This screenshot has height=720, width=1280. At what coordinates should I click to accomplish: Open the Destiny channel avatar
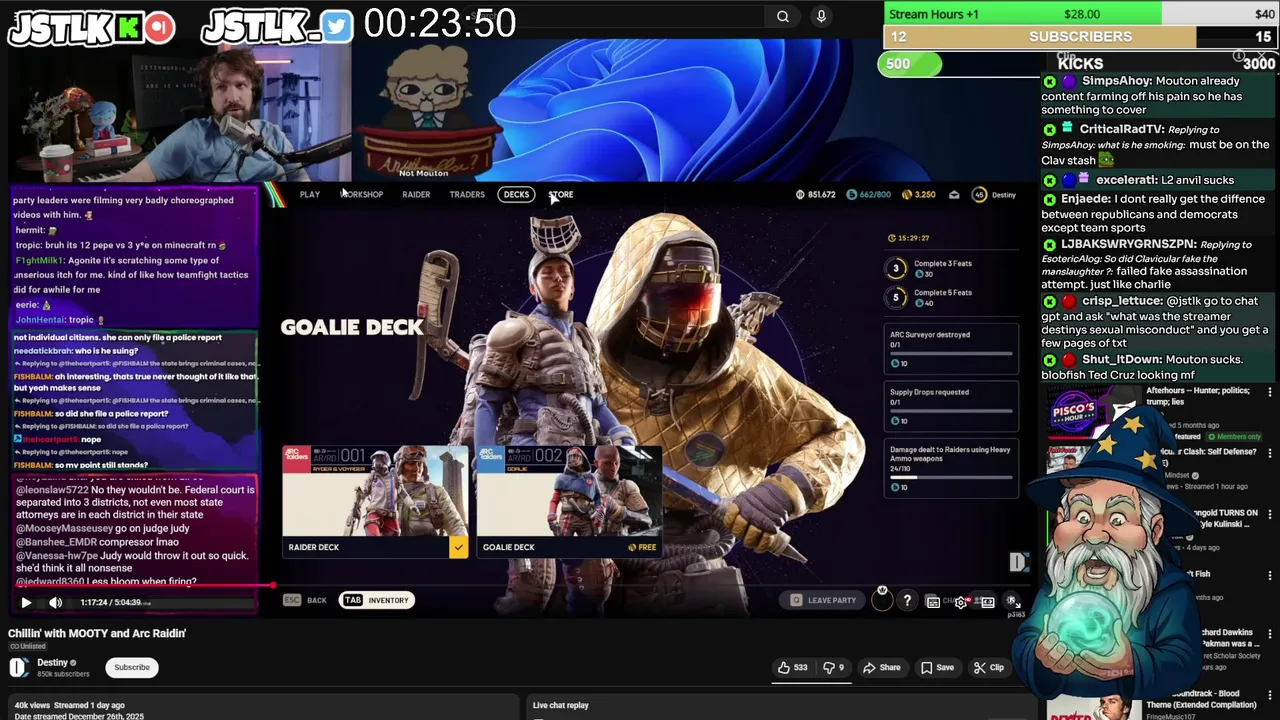19,667
